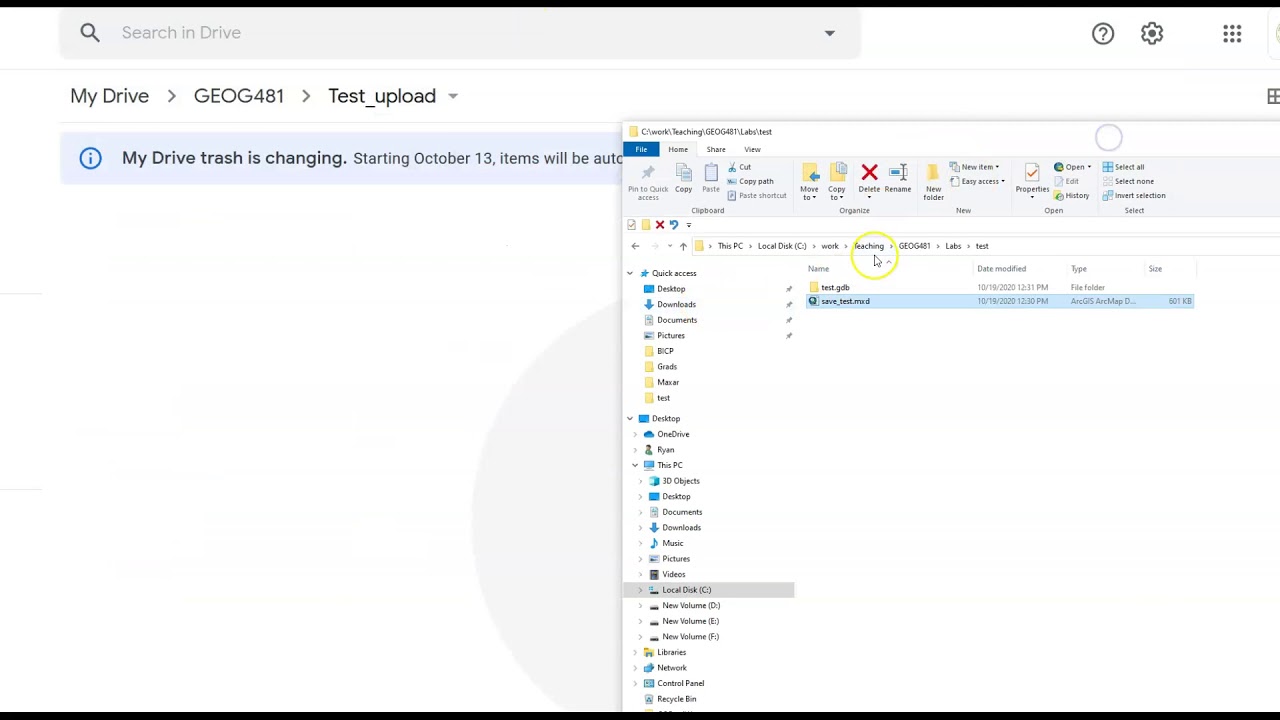The width and height of the screenshot is (1280, 720).
Task: Expand the OneDrive tree node
Action: tap(635, 434)
